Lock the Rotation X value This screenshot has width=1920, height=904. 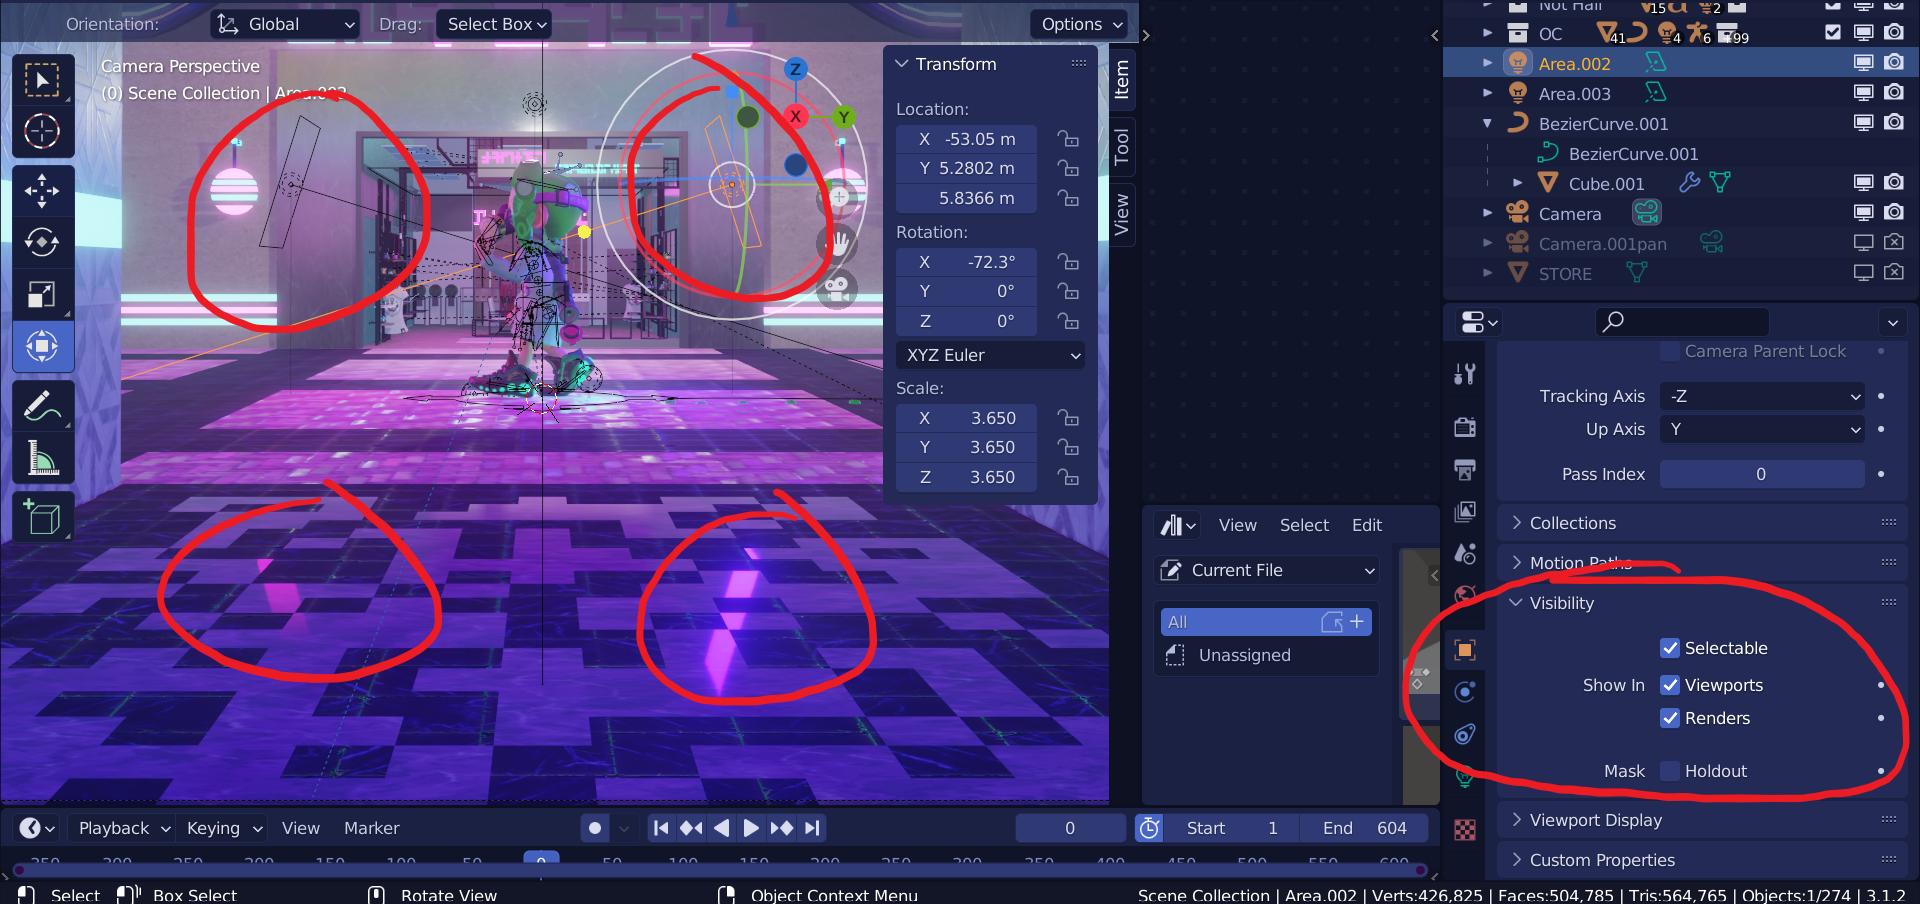click(x=1069, y=262)
